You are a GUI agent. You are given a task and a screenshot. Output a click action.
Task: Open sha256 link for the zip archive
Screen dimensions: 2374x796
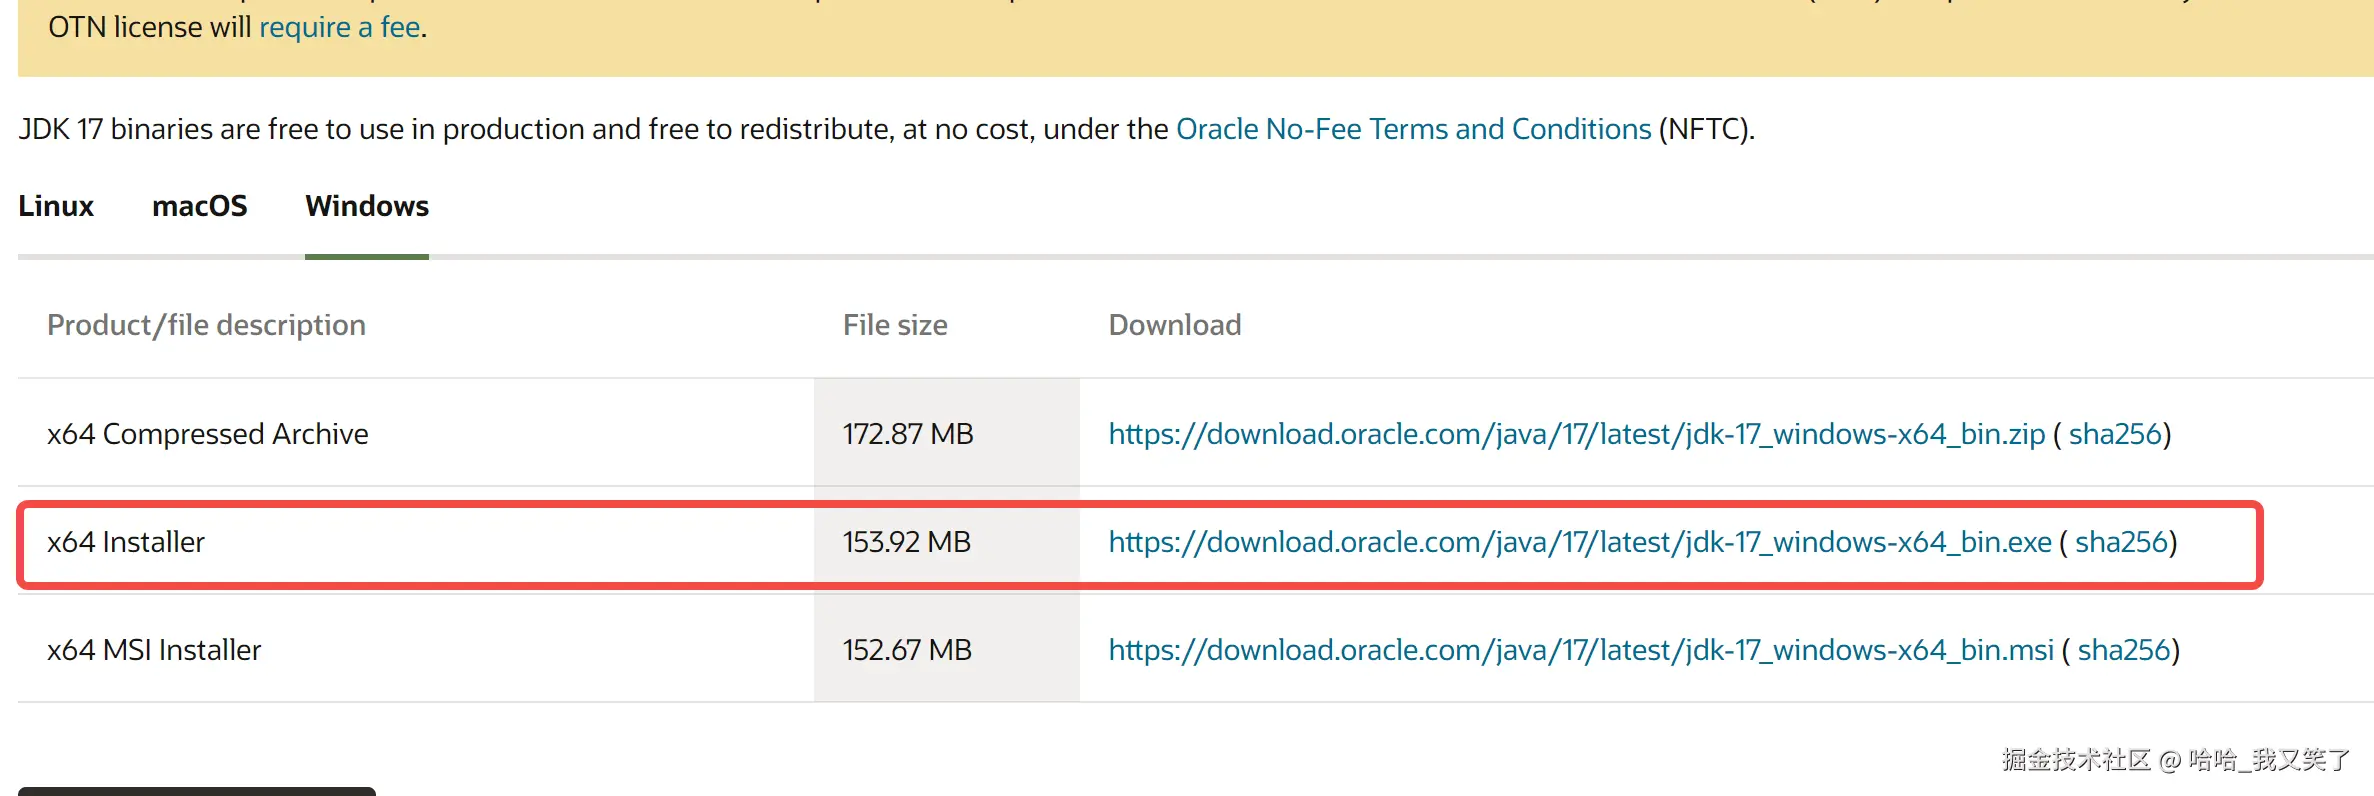2115,434
